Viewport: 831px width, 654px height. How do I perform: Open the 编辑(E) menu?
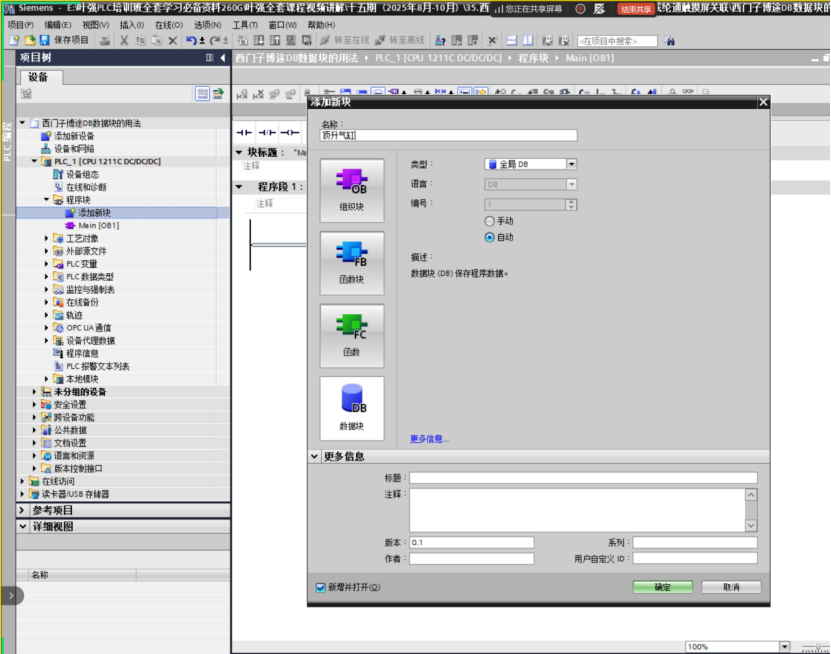coord(57,25)
